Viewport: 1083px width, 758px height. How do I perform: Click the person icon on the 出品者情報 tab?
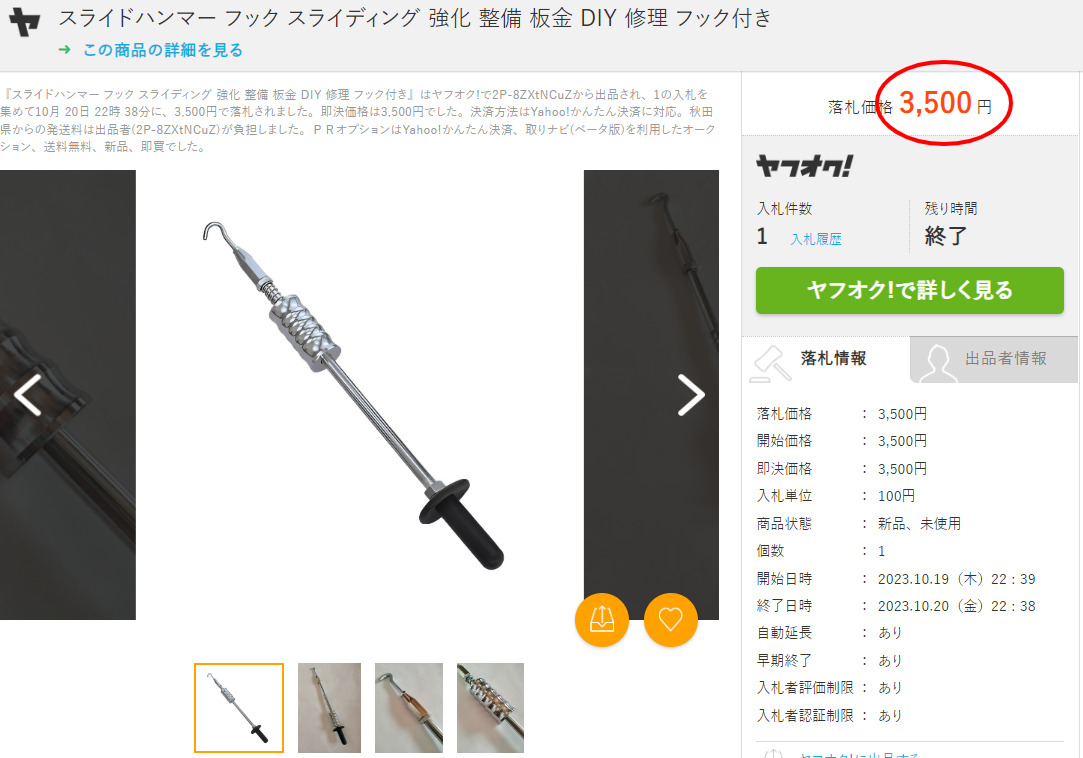click(937, 363)
